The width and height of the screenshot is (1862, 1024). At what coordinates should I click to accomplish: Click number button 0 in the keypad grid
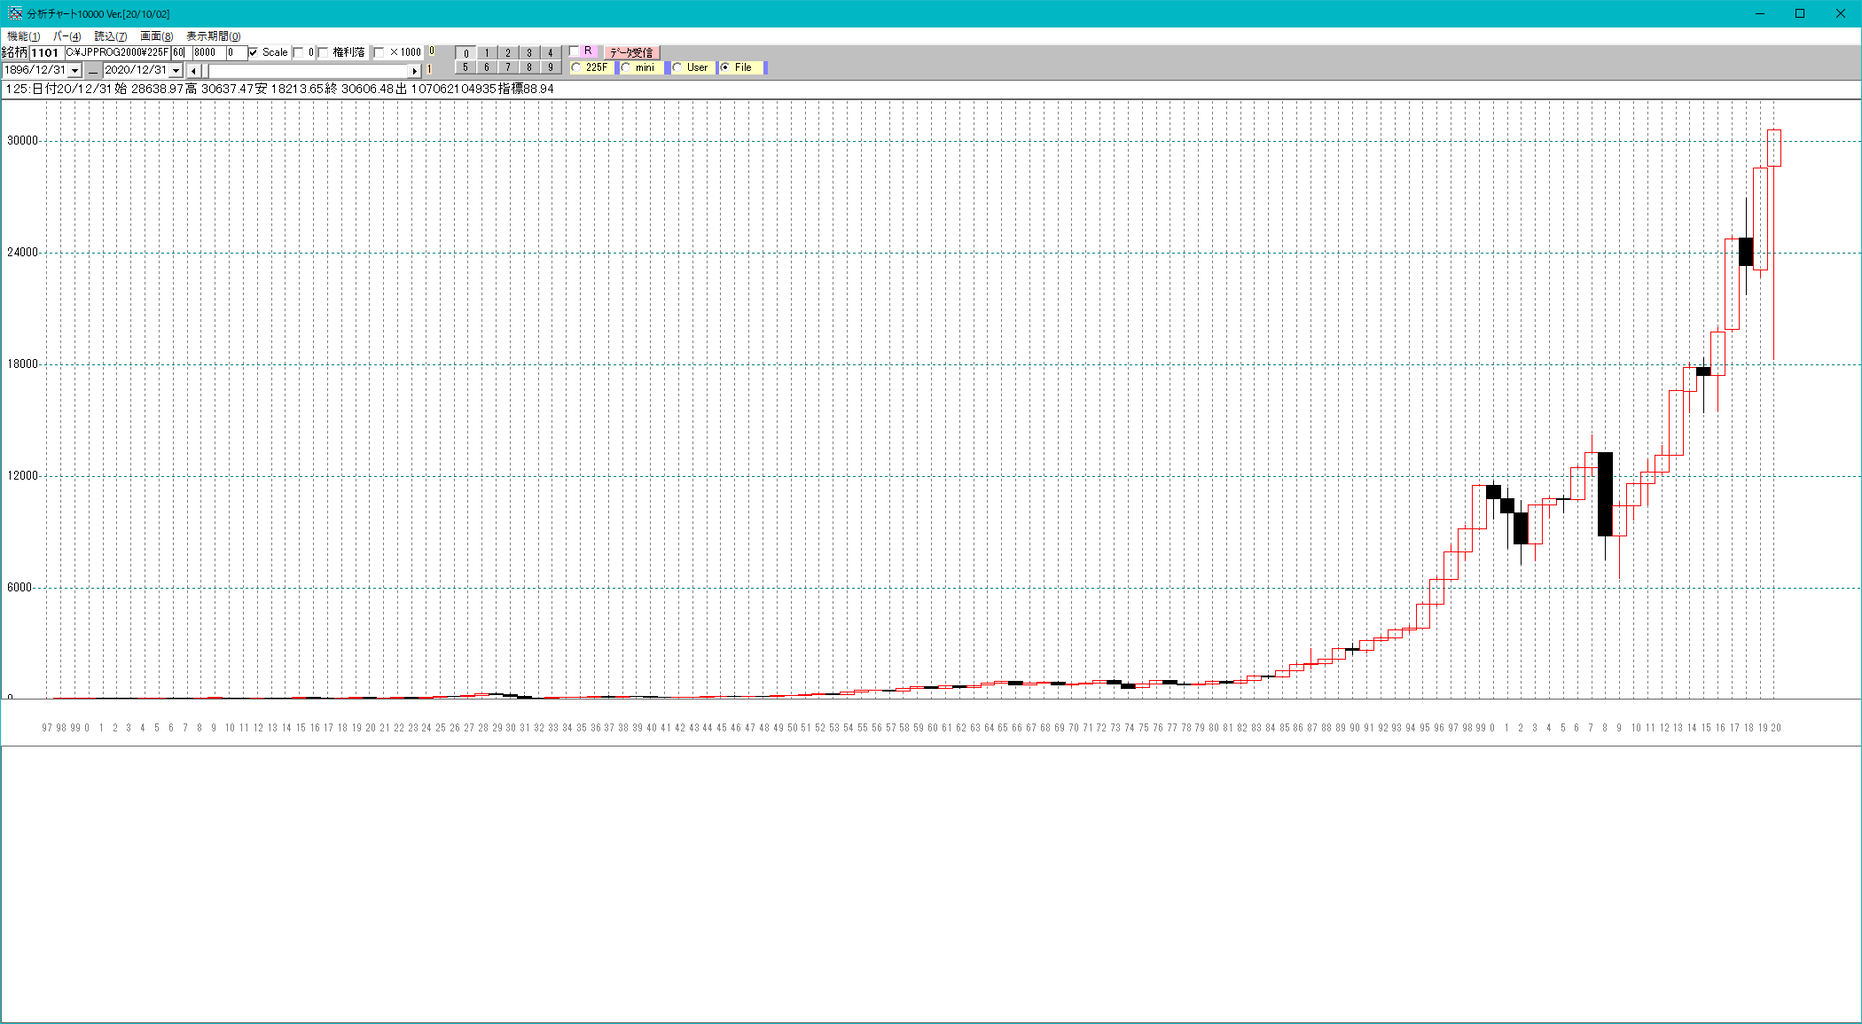pyautogui.click(x=465, y=53)
